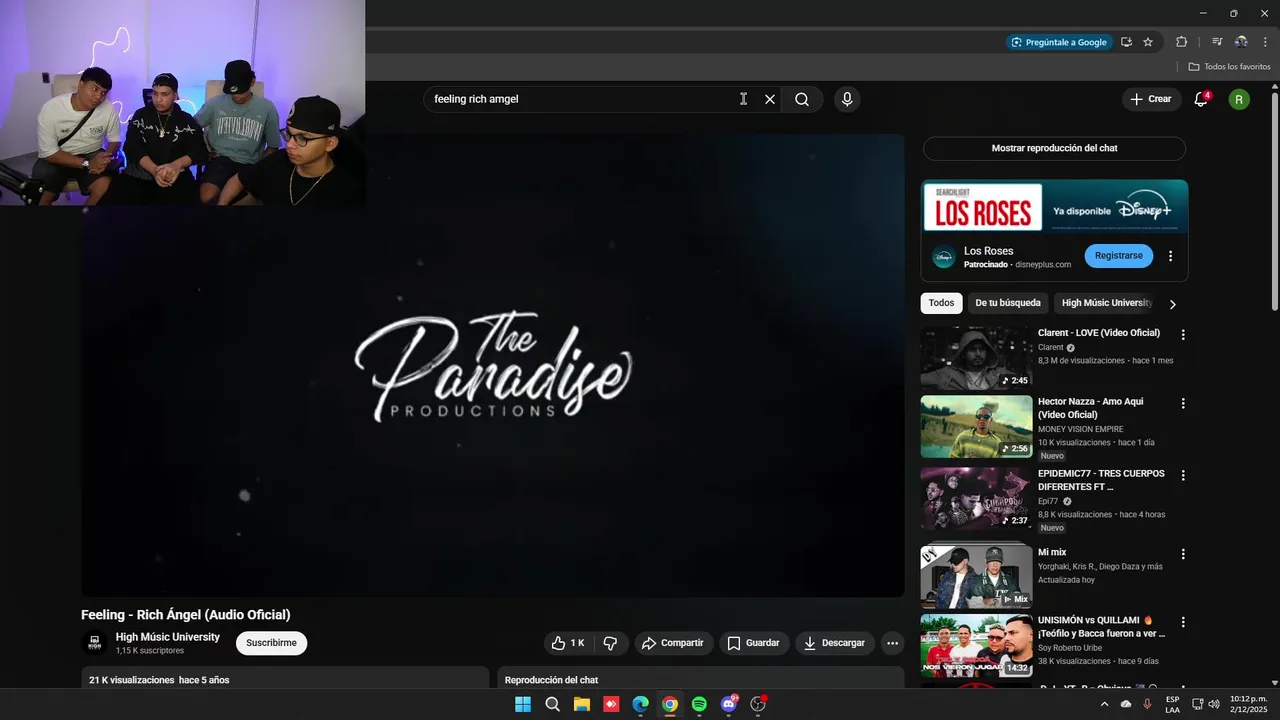Open options for Hector Nazza video
The width and height of the screenshot is (1280, 720).
pos(1183,403)
